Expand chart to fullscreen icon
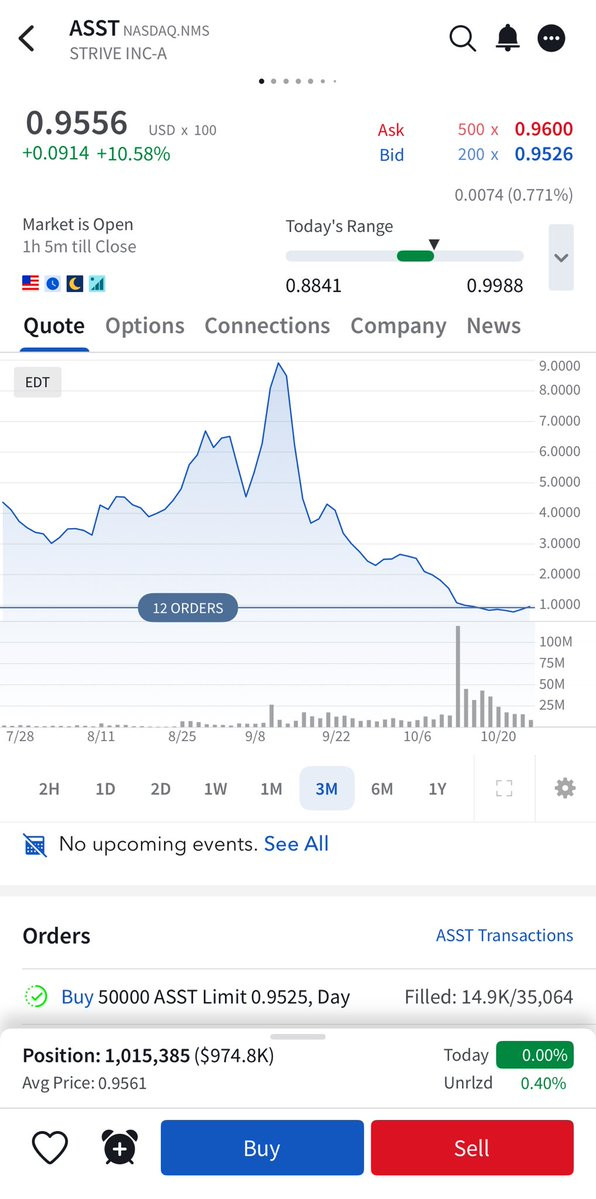The height and width of the screenshot is (1199, 596). tap(504, 788)
